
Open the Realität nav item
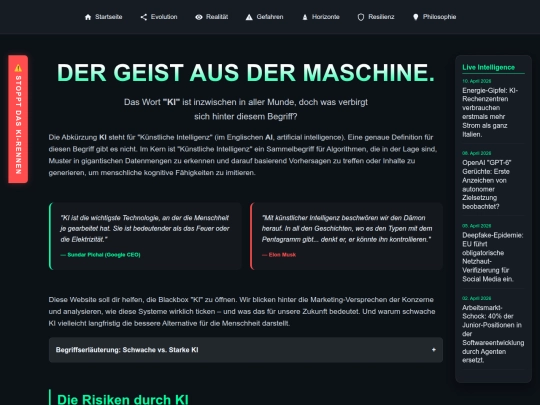pos(211,17)
